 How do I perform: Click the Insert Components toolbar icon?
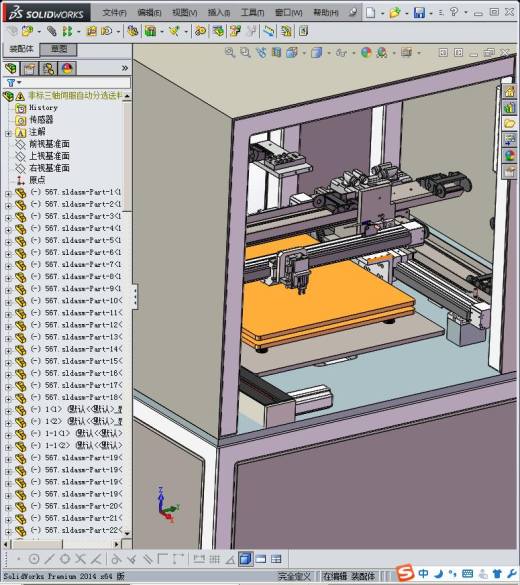tap(27, 31)
